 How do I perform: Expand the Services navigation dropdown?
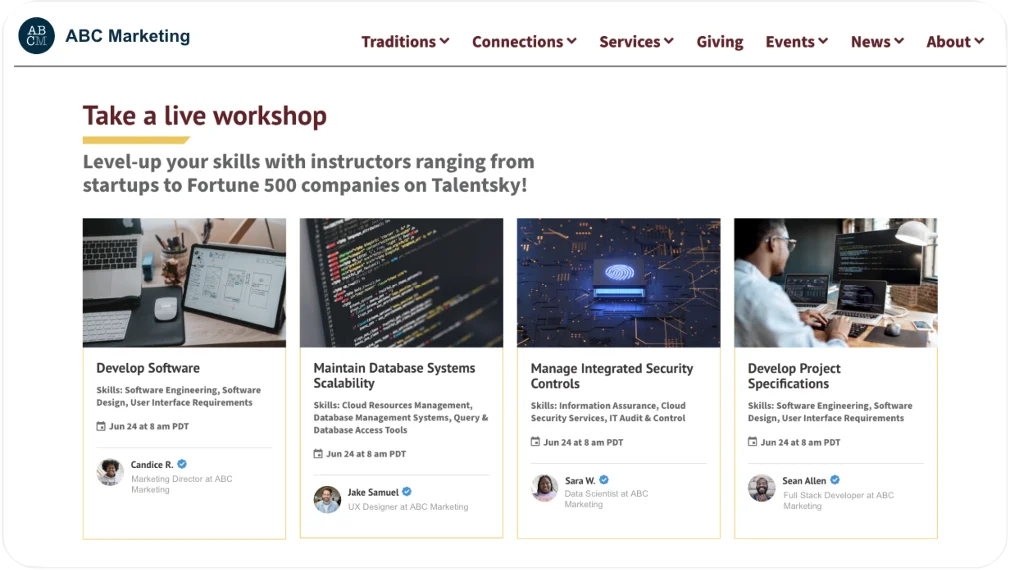(x=636, y=41)
